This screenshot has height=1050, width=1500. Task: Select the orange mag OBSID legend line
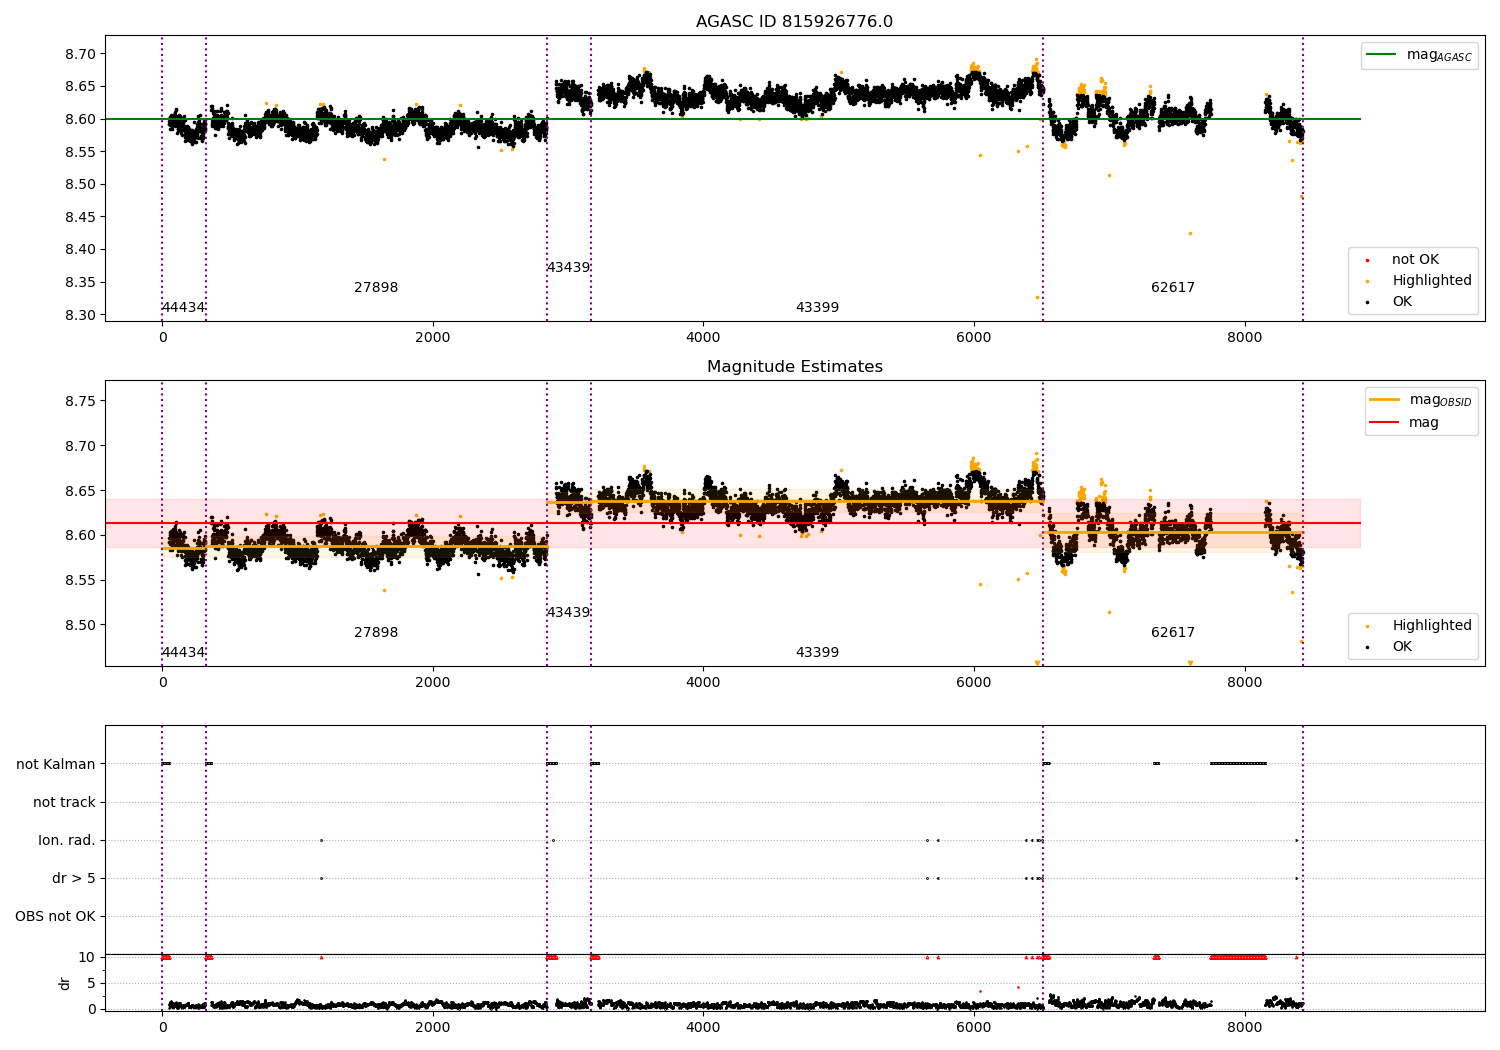click(1385, 400)
